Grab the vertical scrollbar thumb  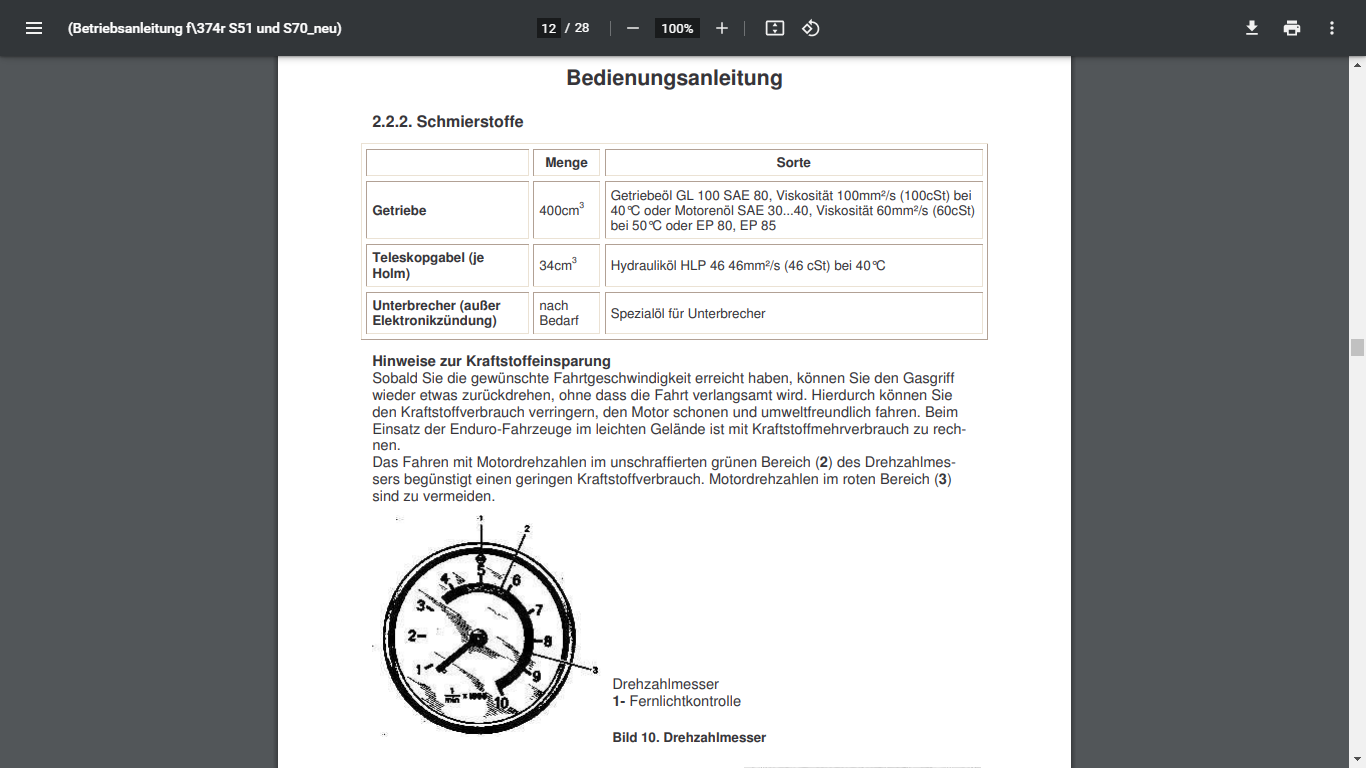(1357, 347)
